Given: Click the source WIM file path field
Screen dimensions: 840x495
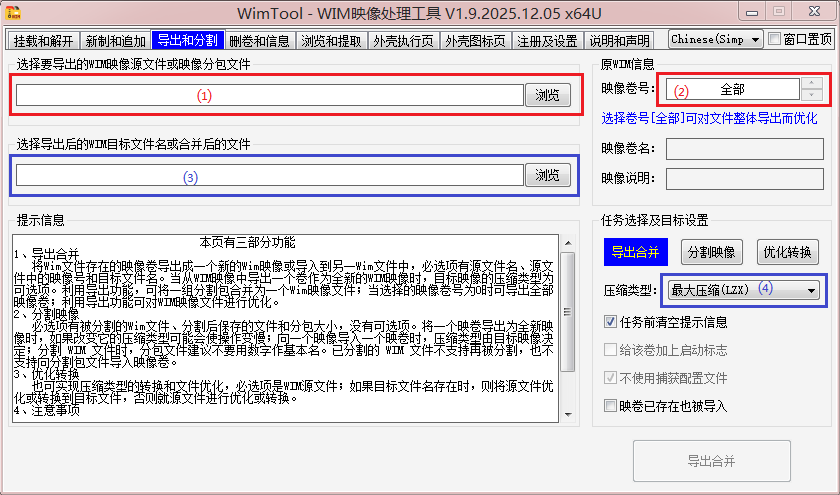Looking at the screenshot, I should coord(270,95).
